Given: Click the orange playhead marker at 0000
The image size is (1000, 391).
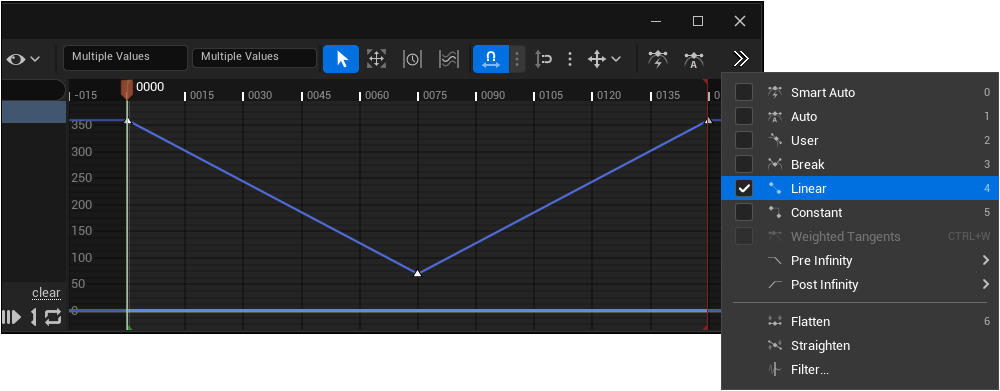Looking at the screenshot, I should point(127,89).
